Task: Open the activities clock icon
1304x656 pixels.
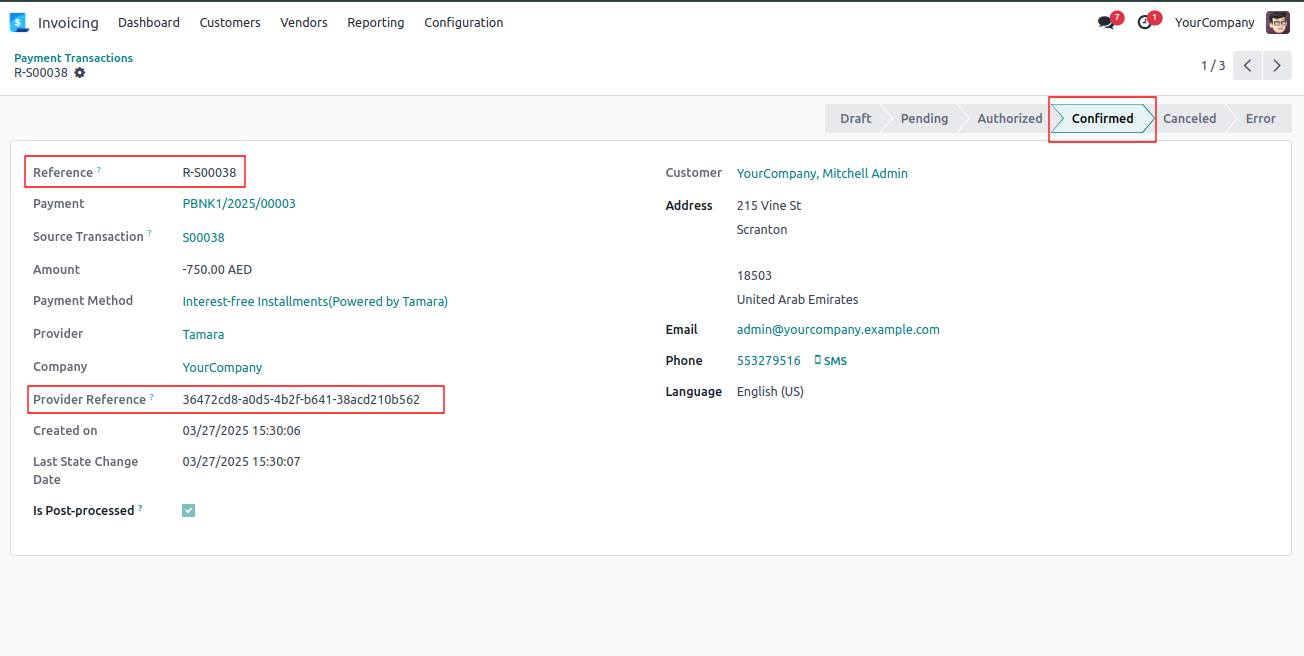Action: tap(1144, 22)
